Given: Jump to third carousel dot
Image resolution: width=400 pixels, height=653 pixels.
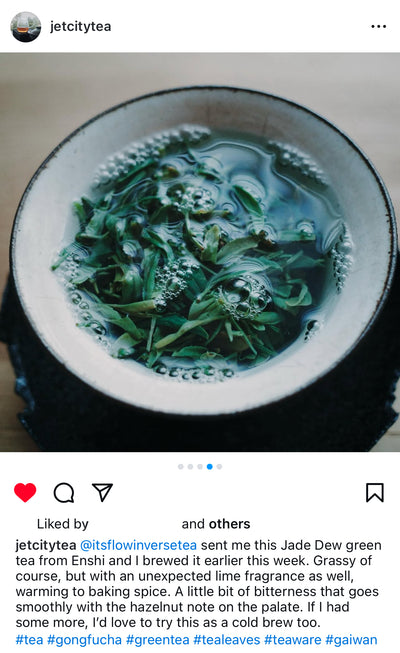Looking at the screenshot, I should tap(200, 466).
